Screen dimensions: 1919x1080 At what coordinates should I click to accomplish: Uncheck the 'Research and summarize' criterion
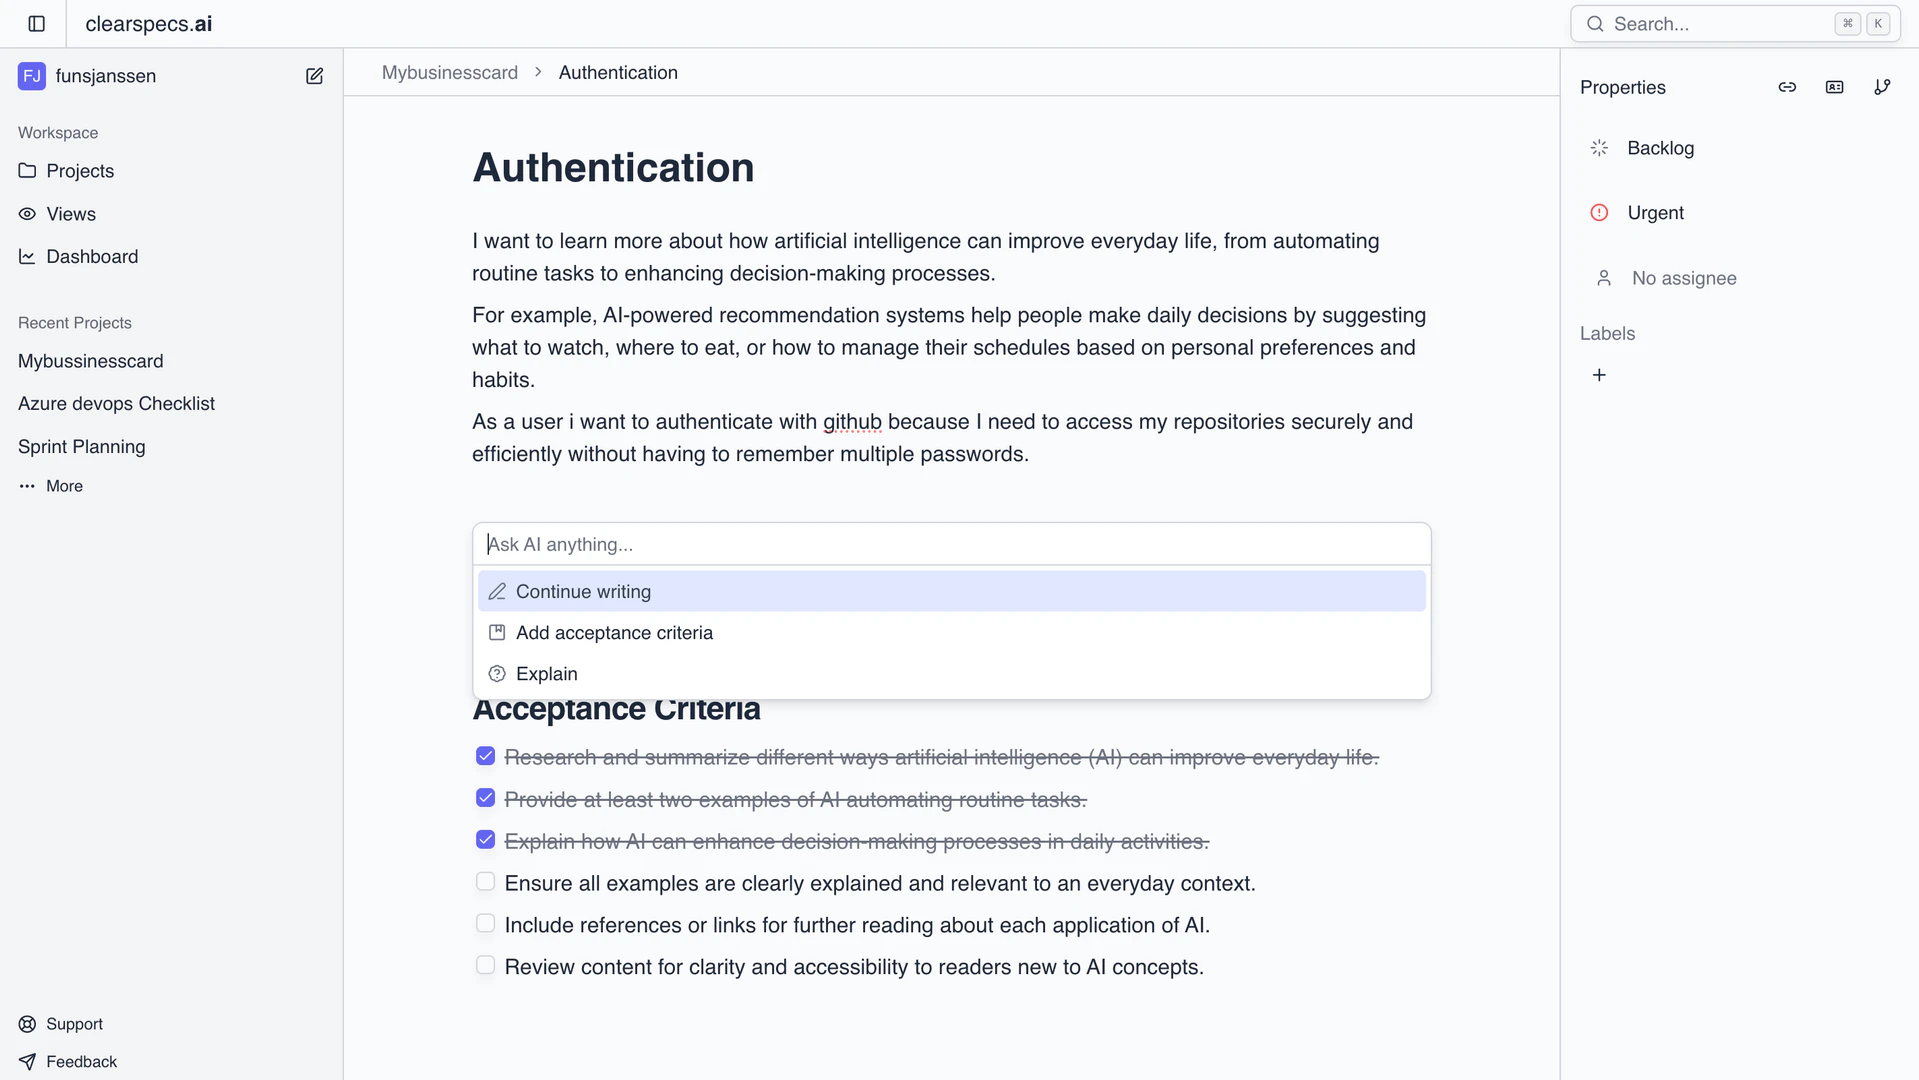click(x=485, y=757)
